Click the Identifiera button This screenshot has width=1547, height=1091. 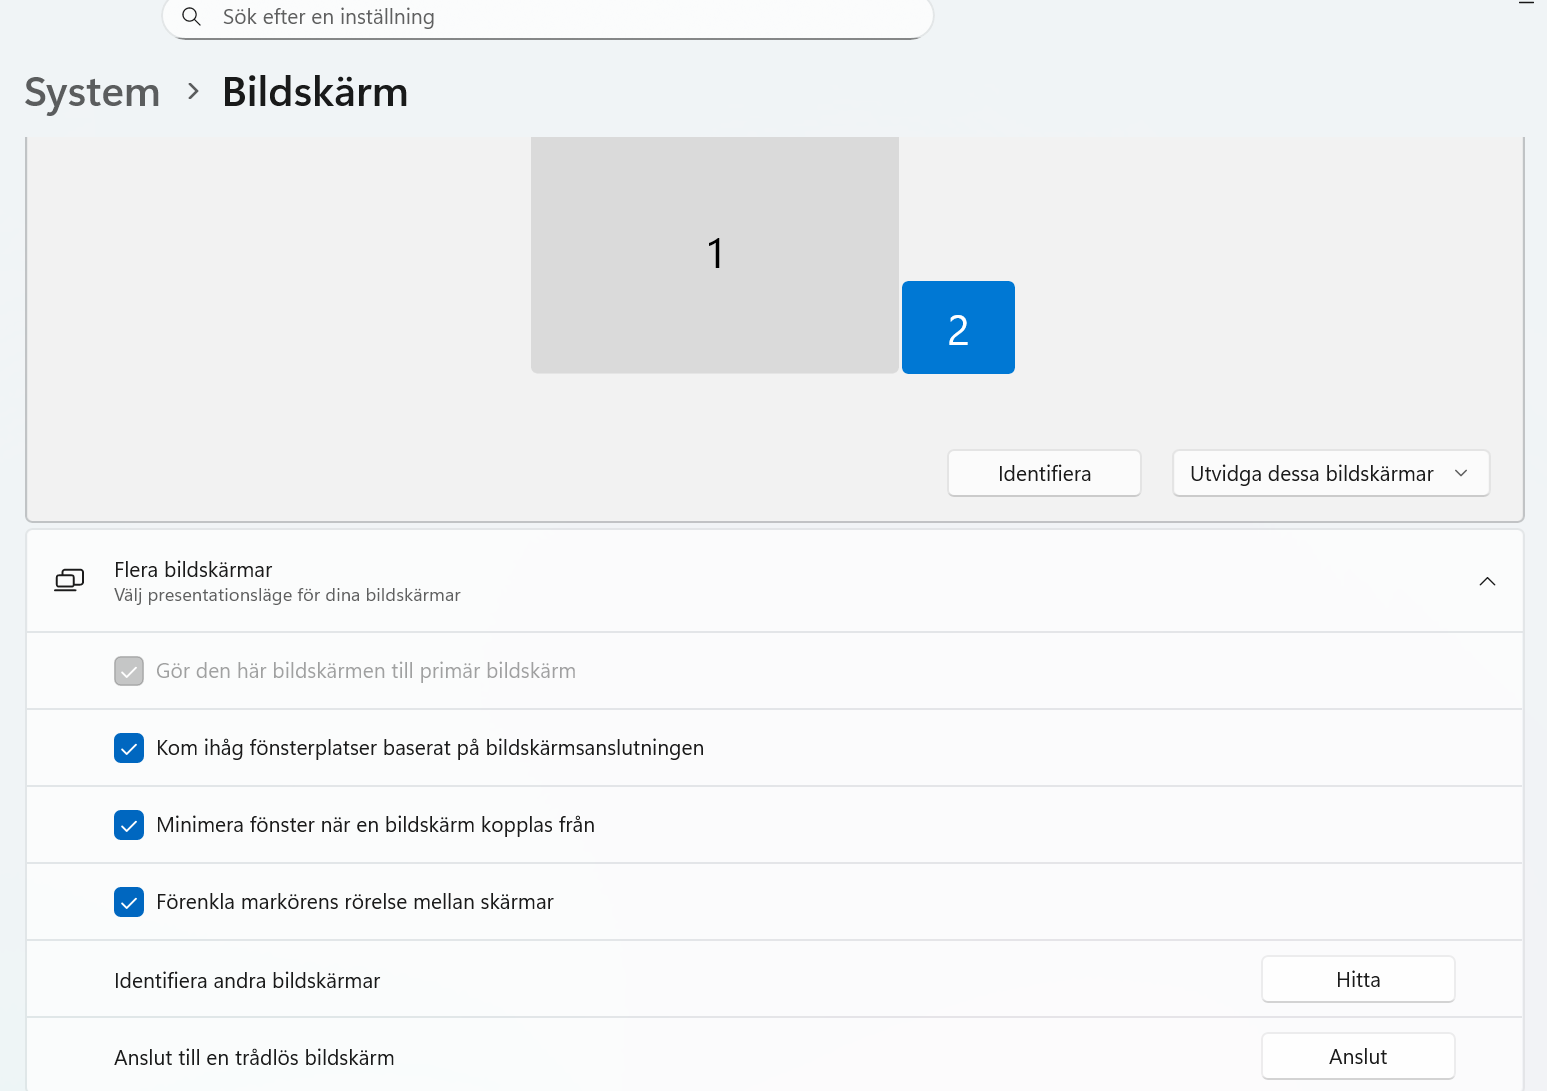pyautogui.click(x=1044, y=473)
